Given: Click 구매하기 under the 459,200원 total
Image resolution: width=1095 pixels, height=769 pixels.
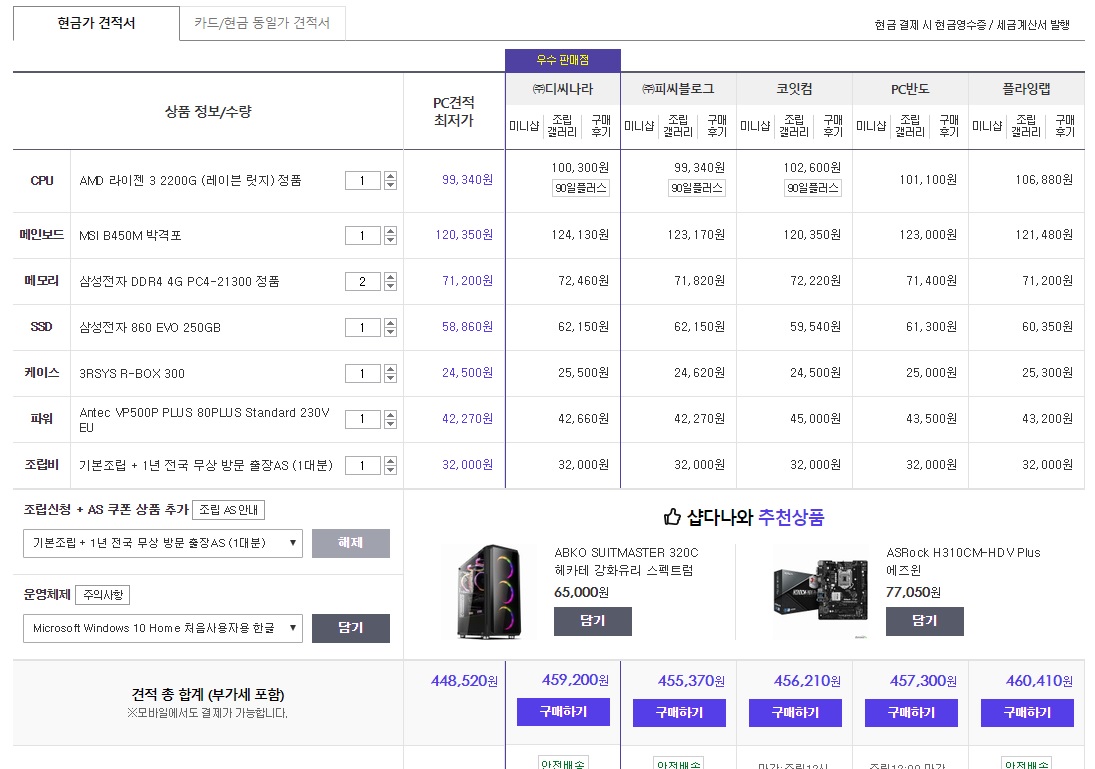Looking at the screenshot, I should tap(564, 712).
